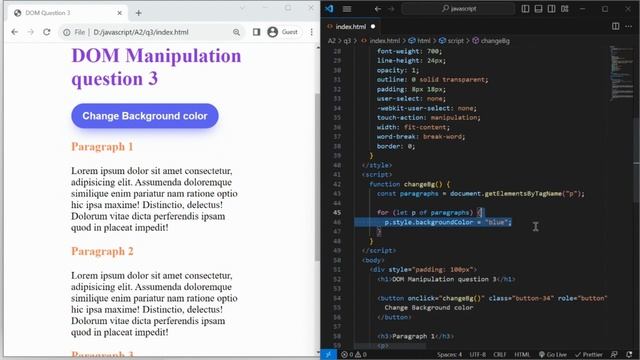Open html element breadcrumb
Screen dimensions: 640x360
[420, 41]
